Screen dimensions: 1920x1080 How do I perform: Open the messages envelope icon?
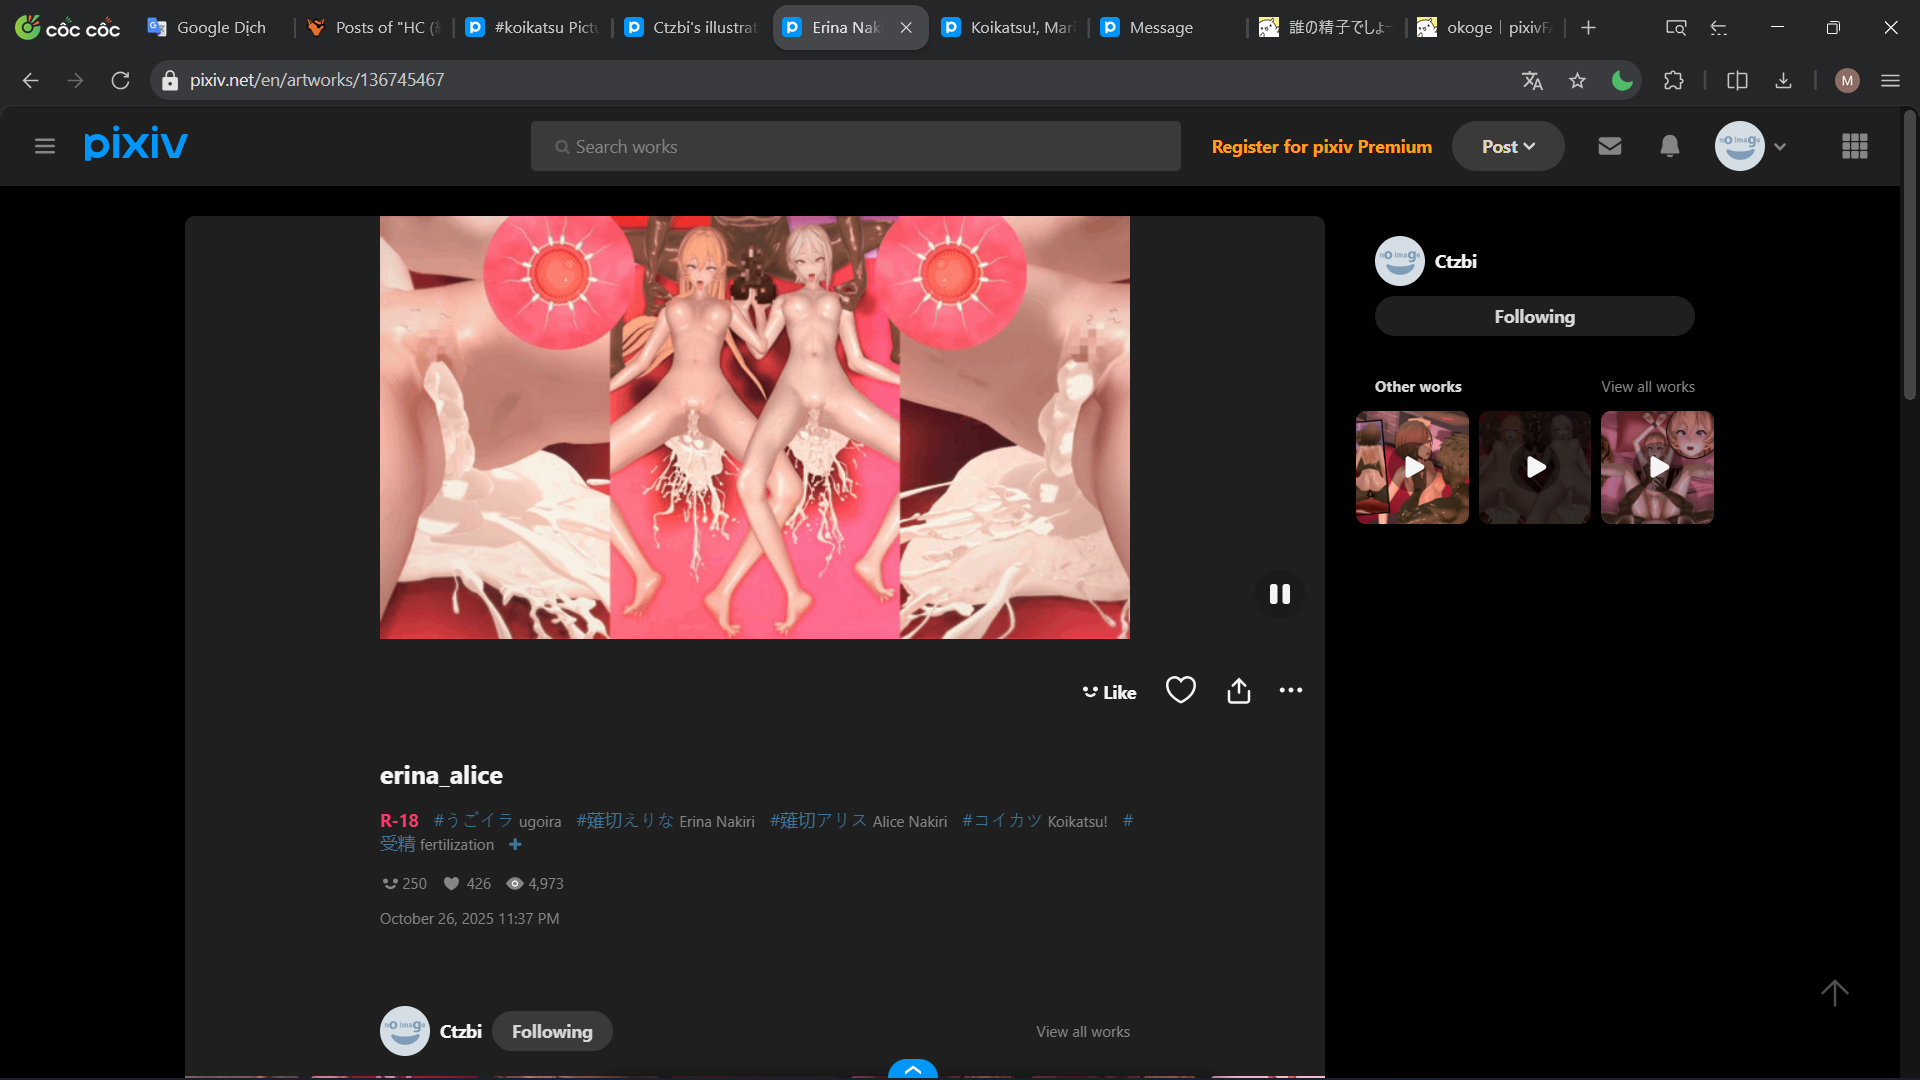(x=1610, y=146)
